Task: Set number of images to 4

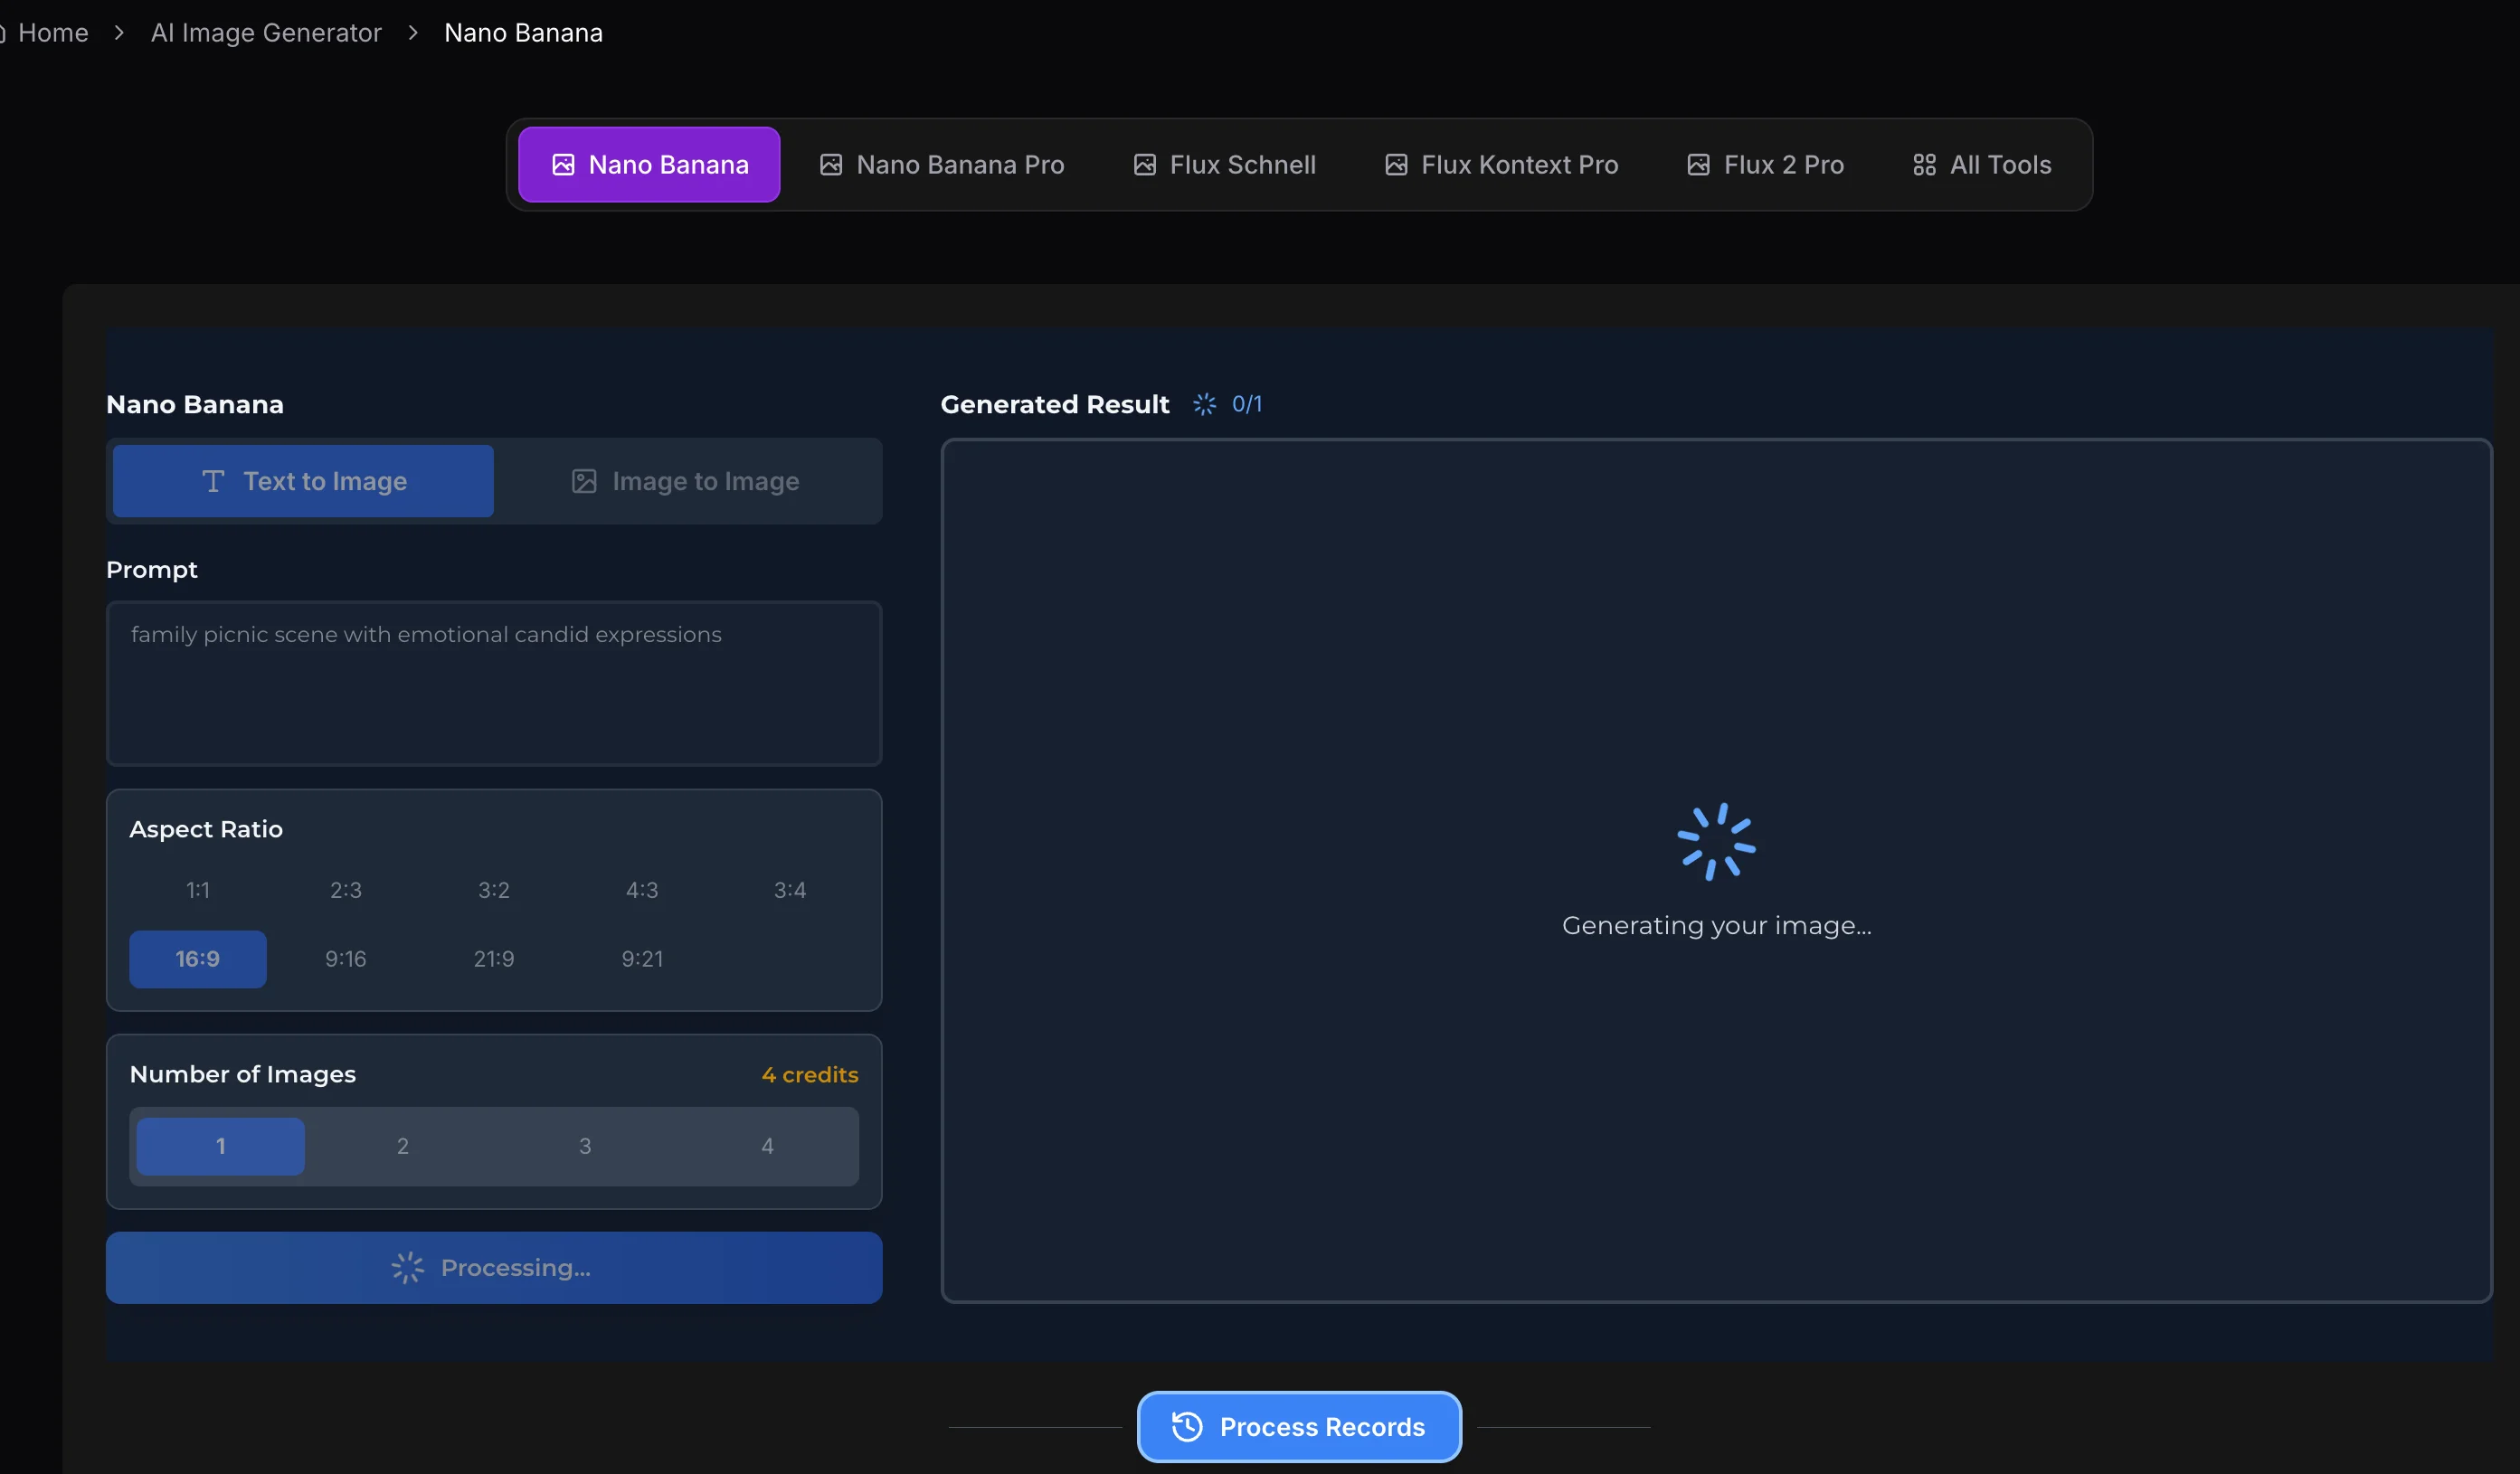Action: click(767, 1146)
